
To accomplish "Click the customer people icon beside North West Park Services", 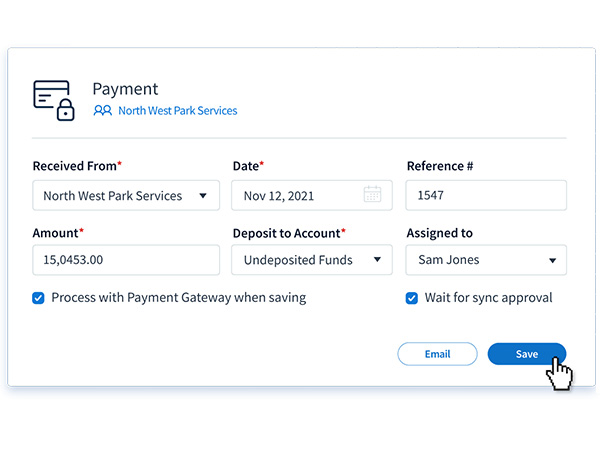I will point(103,111).
